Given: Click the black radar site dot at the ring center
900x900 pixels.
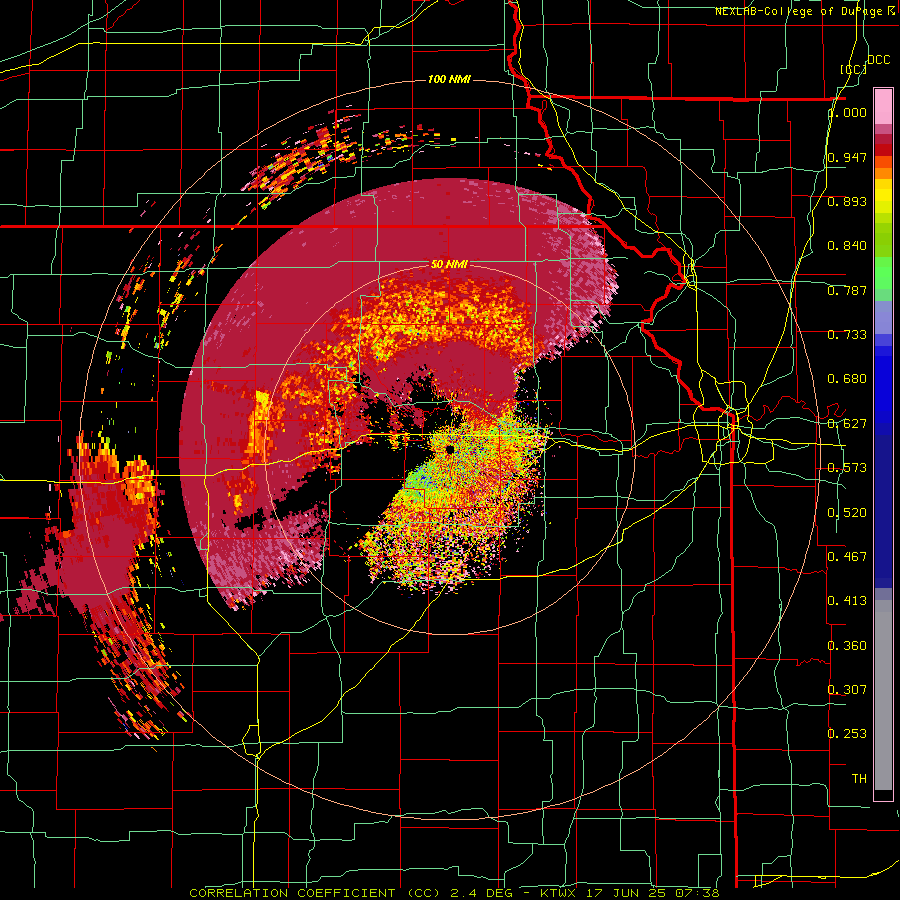Looking at the screenshot, I should coord(449,449).
